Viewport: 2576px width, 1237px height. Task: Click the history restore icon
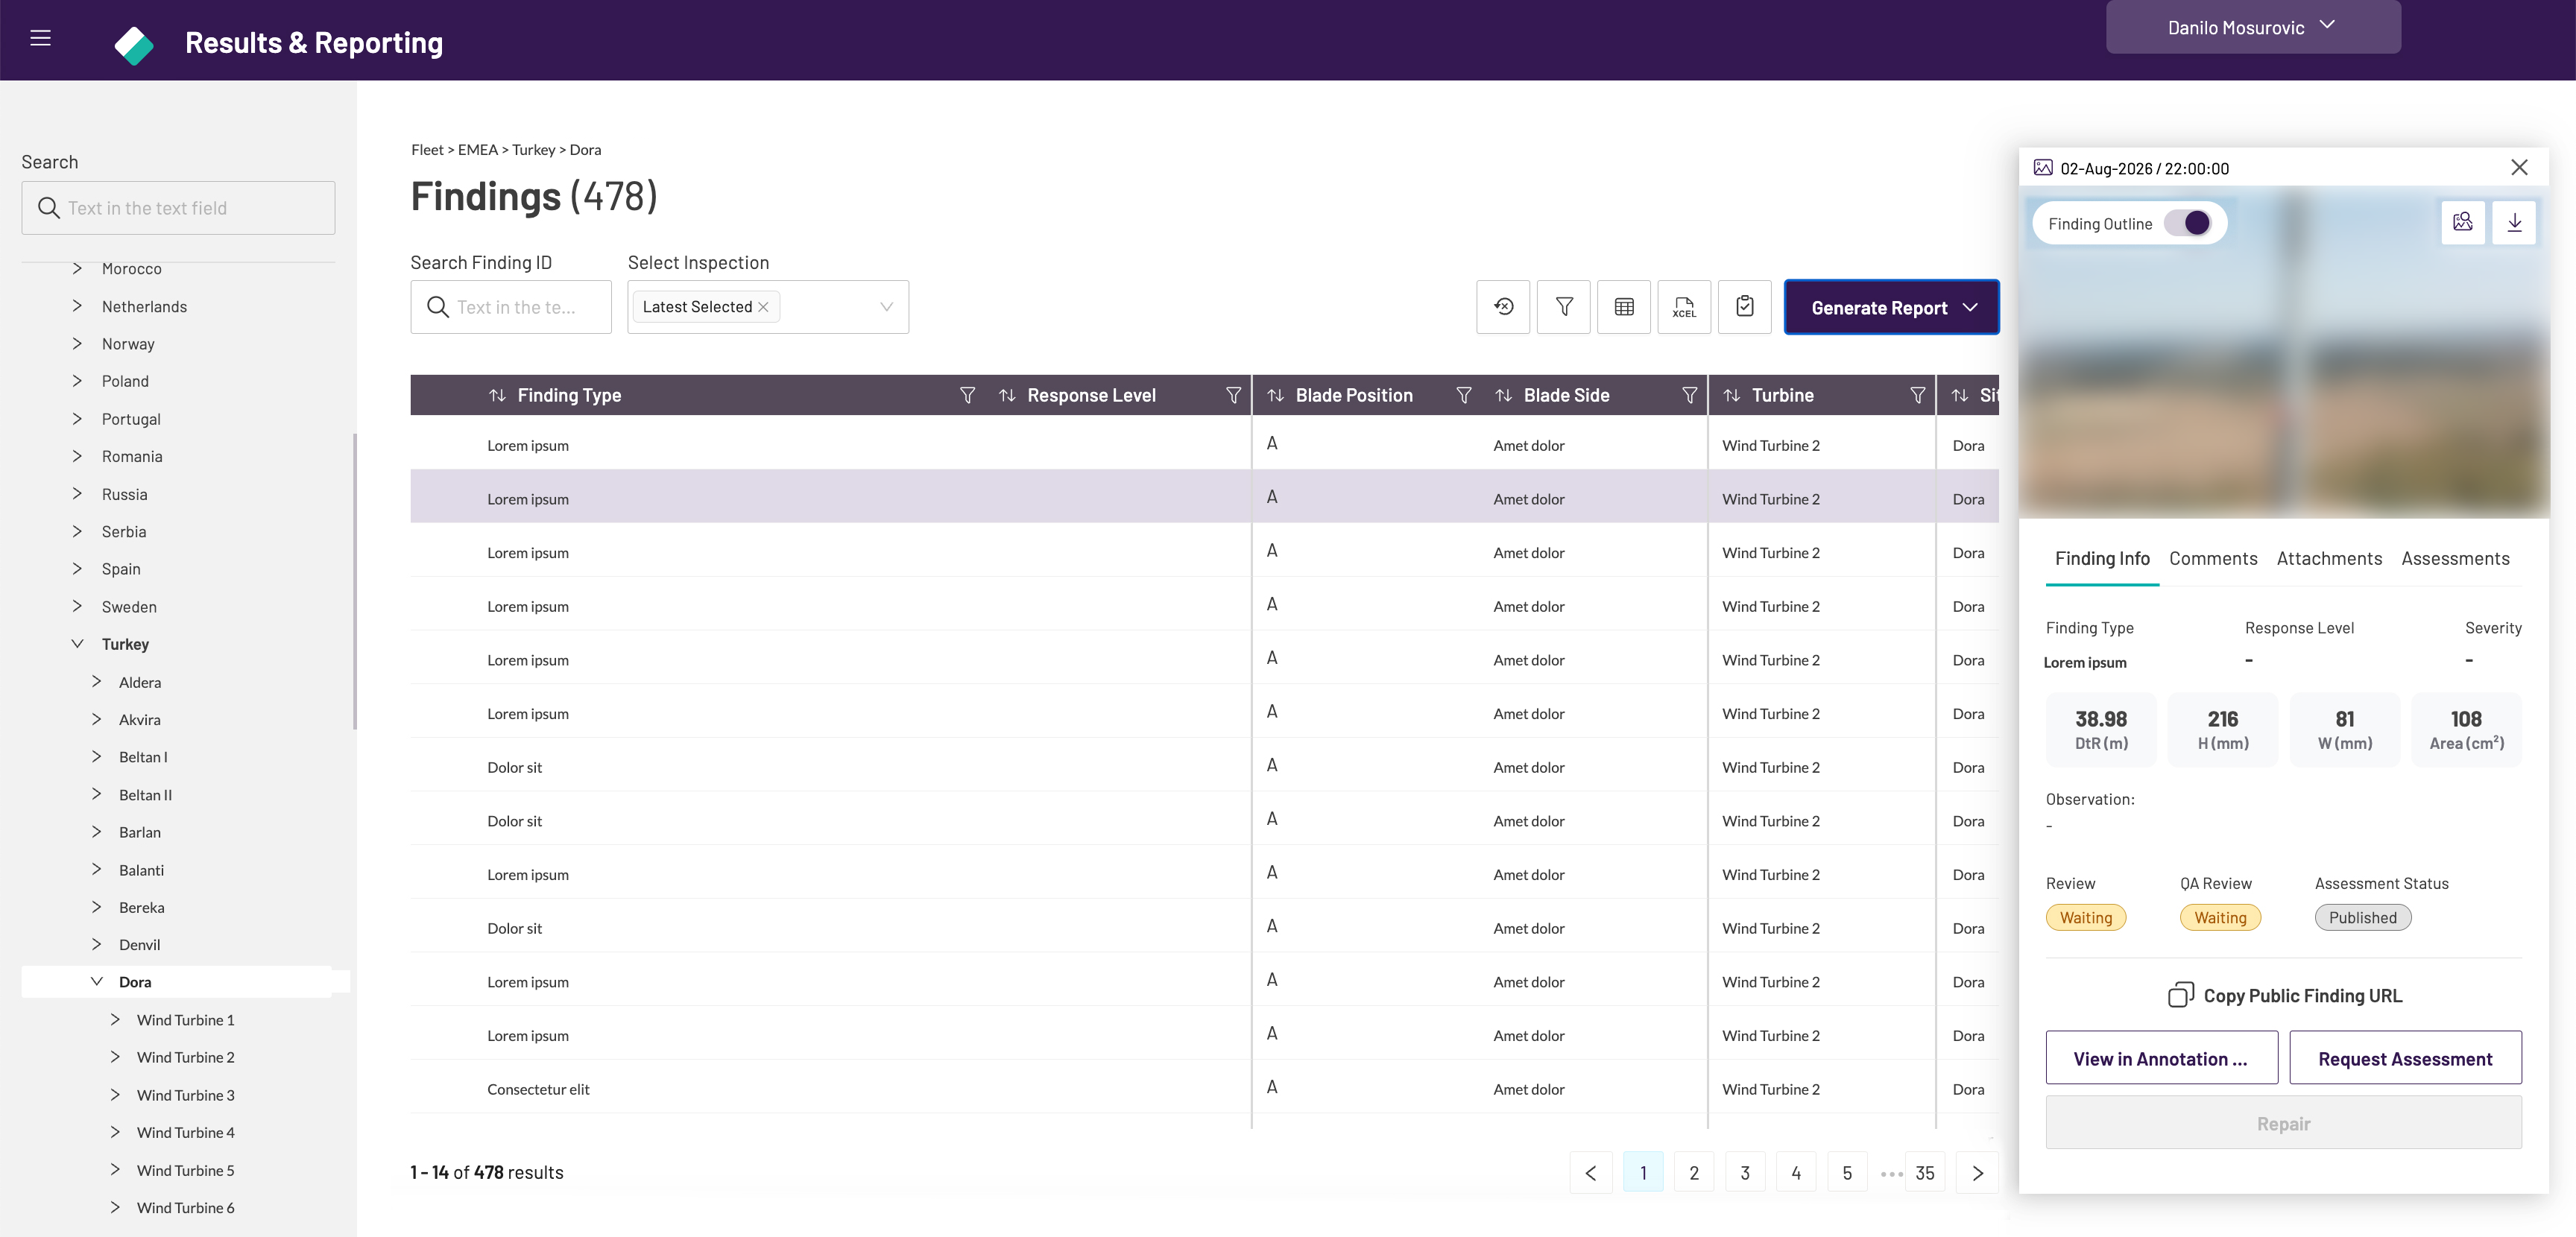coord(1503,307)
